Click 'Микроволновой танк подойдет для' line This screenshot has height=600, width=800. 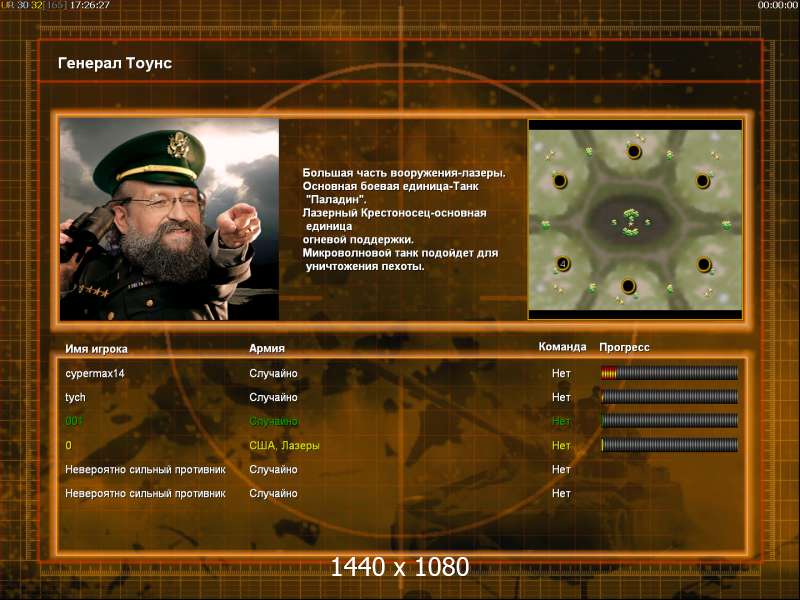pyautogui.click(x=401, y=253)
